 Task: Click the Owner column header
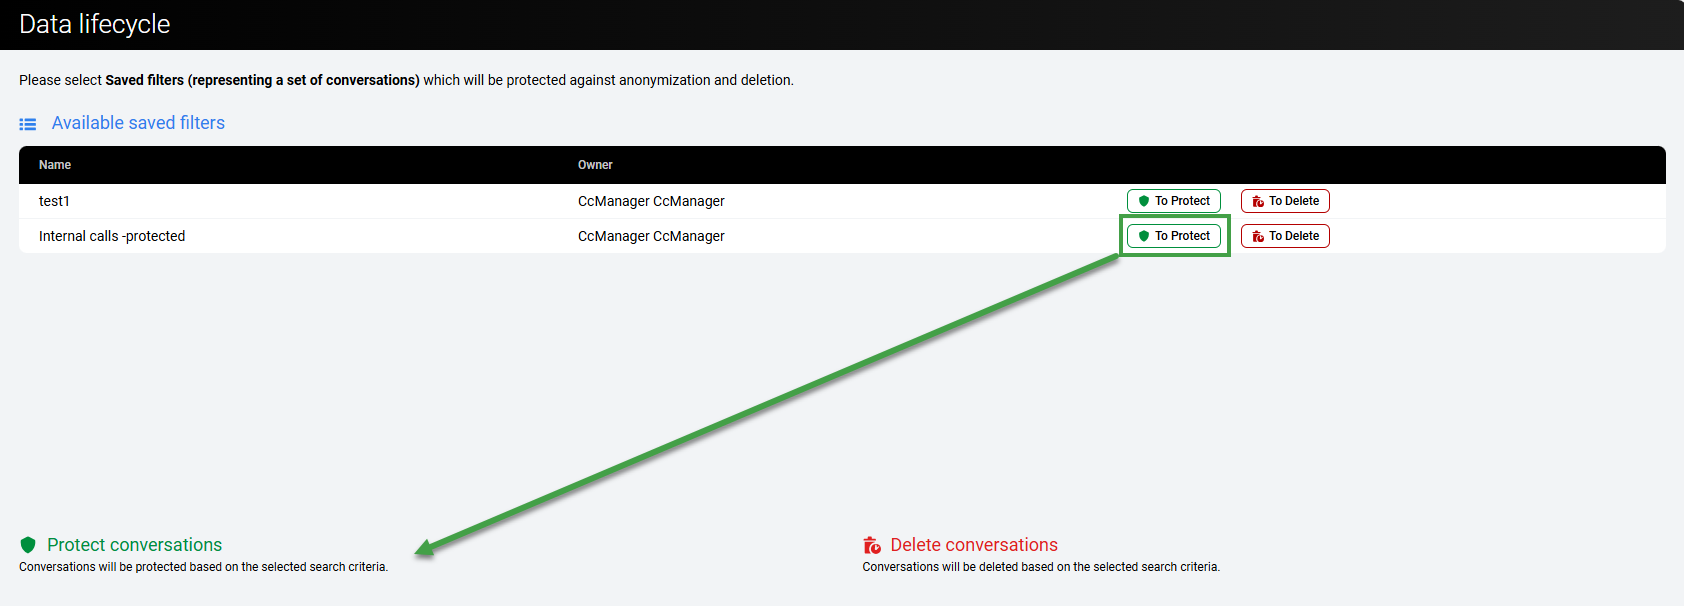595,165
